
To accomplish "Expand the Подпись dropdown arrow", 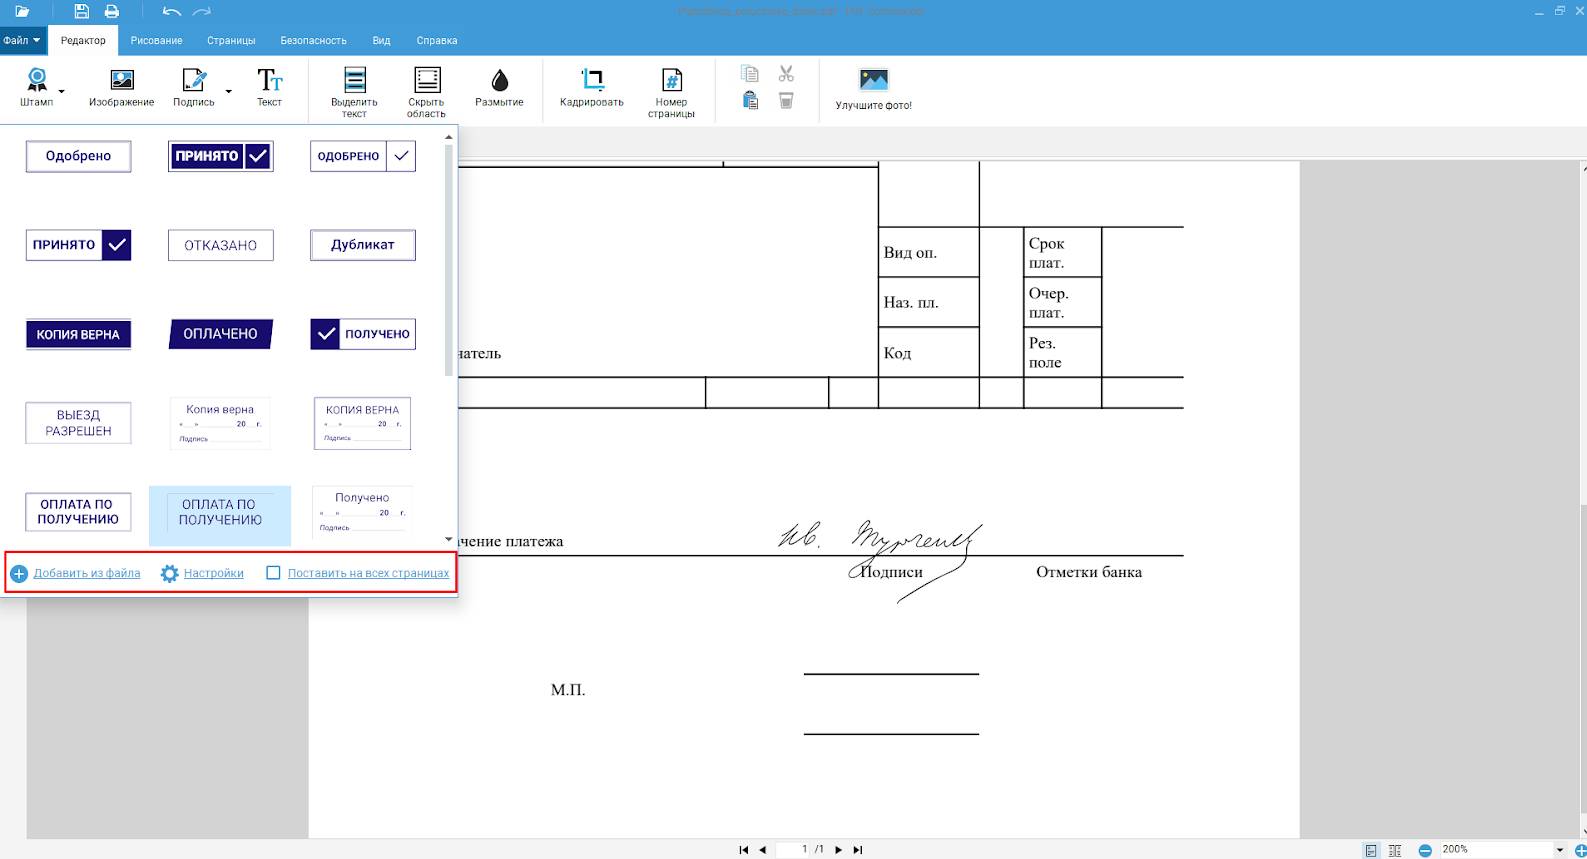I will click(x=228, y=92).
